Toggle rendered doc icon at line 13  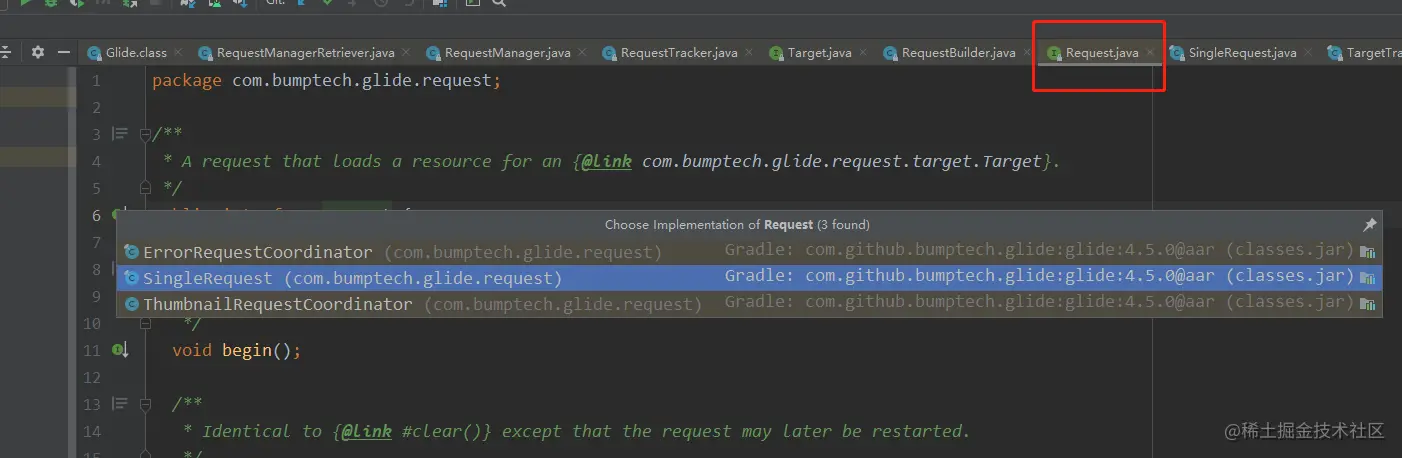pos(121,404)
